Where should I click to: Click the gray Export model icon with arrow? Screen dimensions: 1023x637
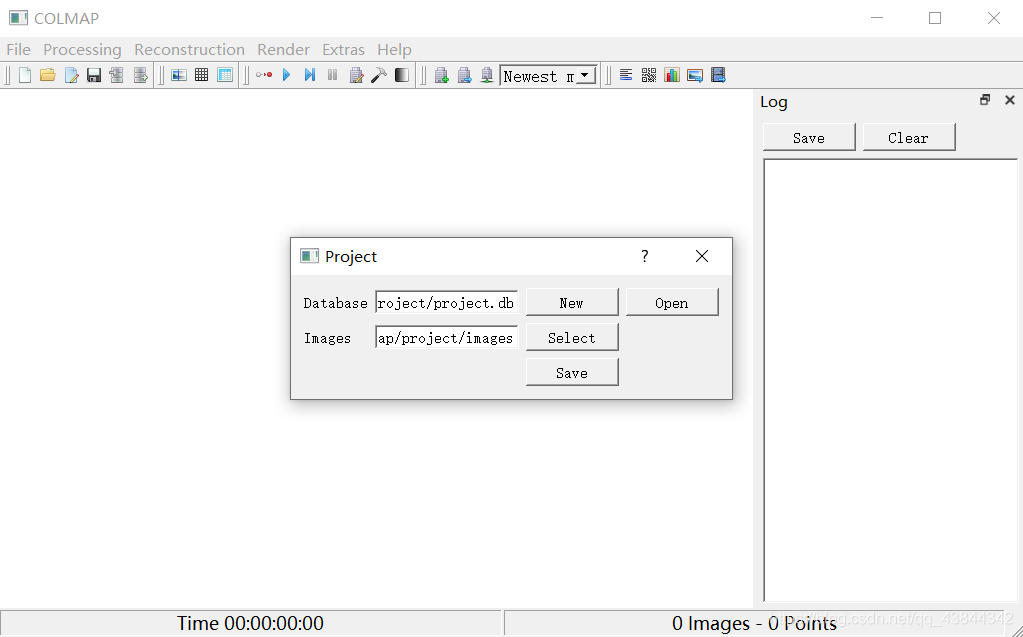tap(140, 75)
